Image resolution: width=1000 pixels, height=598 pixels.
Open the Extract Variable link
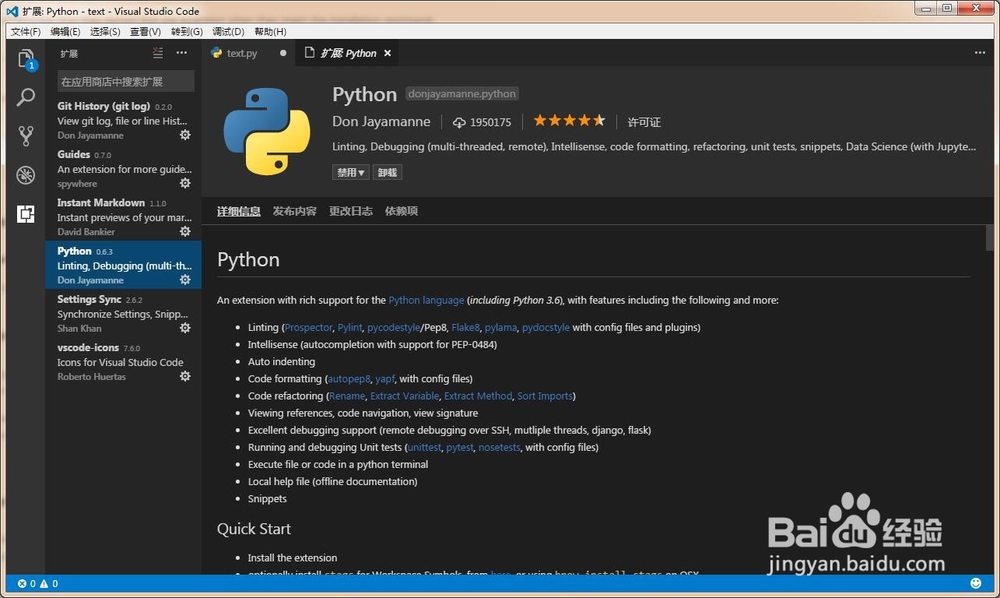coord(404,396)
